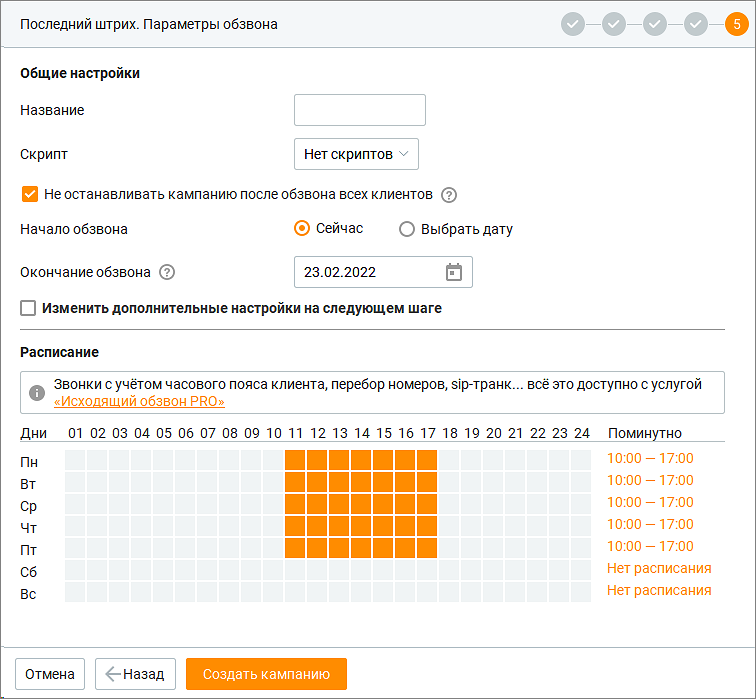
Task: Uncheck 'Не останавливать кампанию' checkbox
Action: 29,194
